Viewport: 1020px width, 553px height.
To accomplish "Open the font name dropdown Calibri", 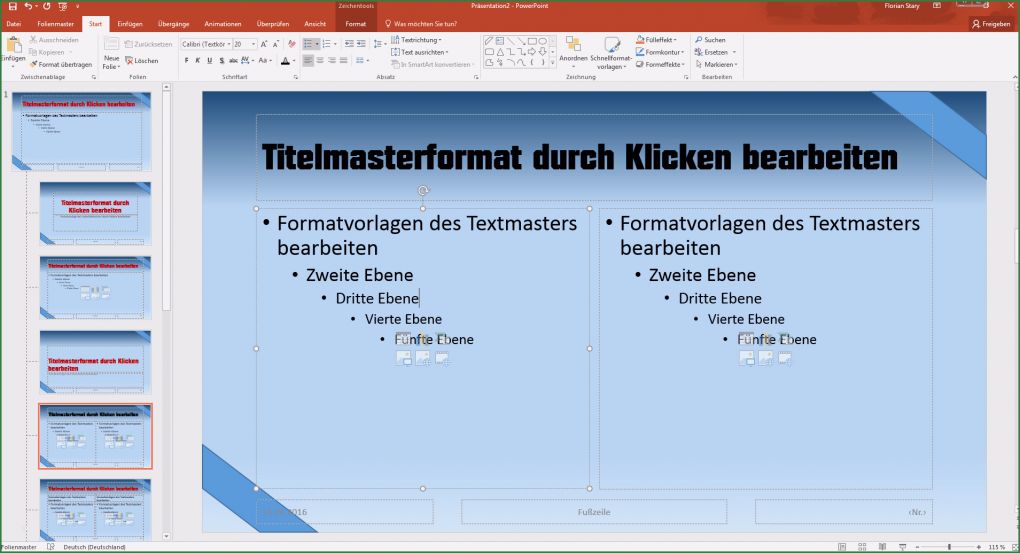I will point(205,44).
